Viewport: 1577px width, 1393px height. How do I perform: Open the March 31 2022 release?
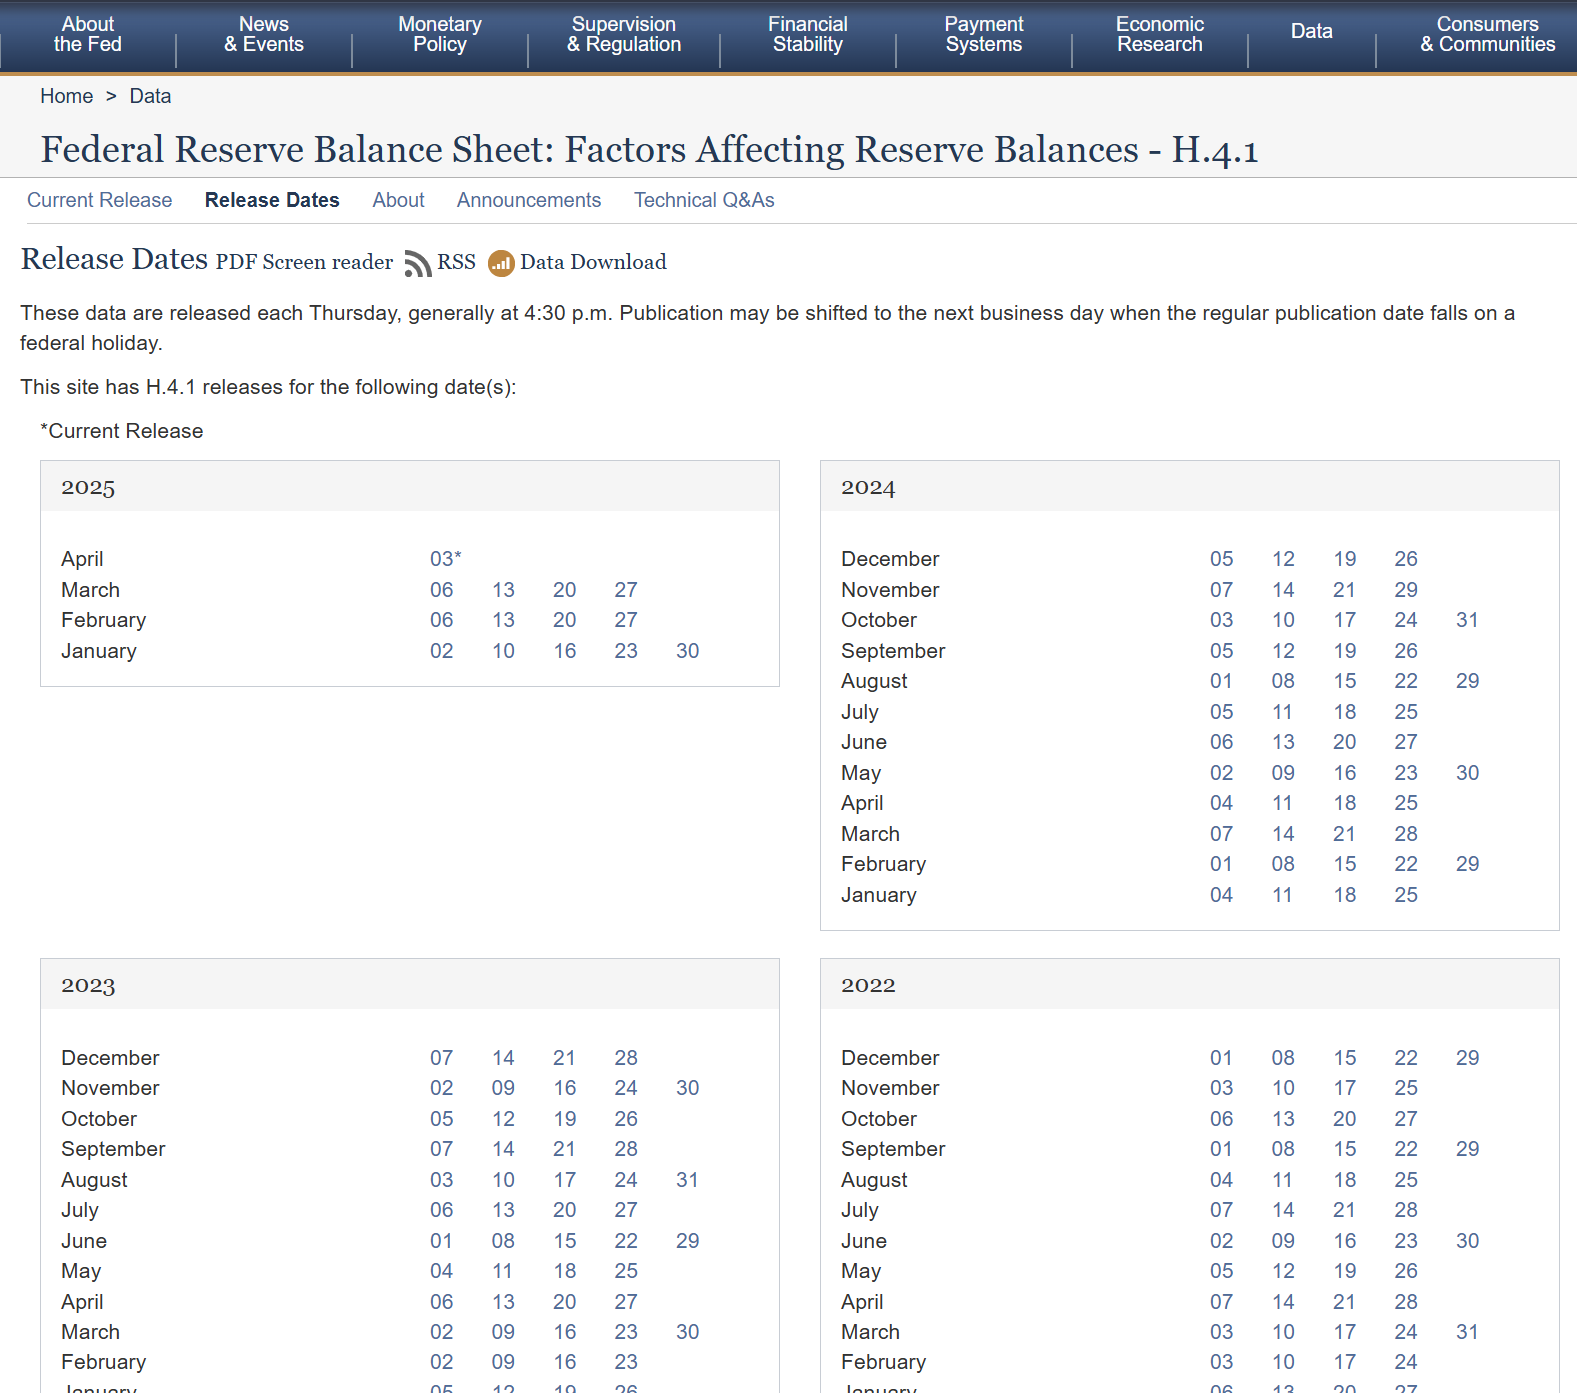[x=1467, y=1332]
